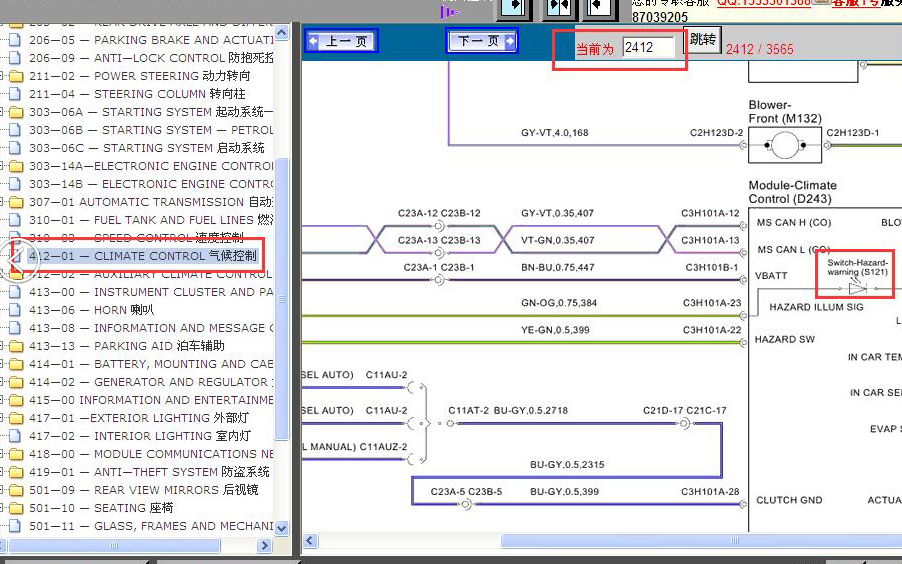This screenshot has width=902, height=564.
Task: Open 415-00 INFORMATION AND ENTERTAINMENT folder
Action: point(151,400)
